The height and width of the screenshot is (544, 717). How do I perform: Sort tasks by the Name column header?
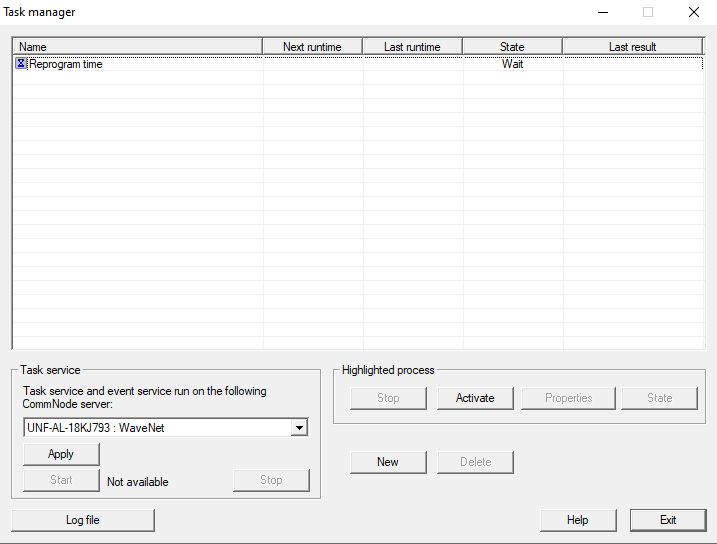[137, 47]
